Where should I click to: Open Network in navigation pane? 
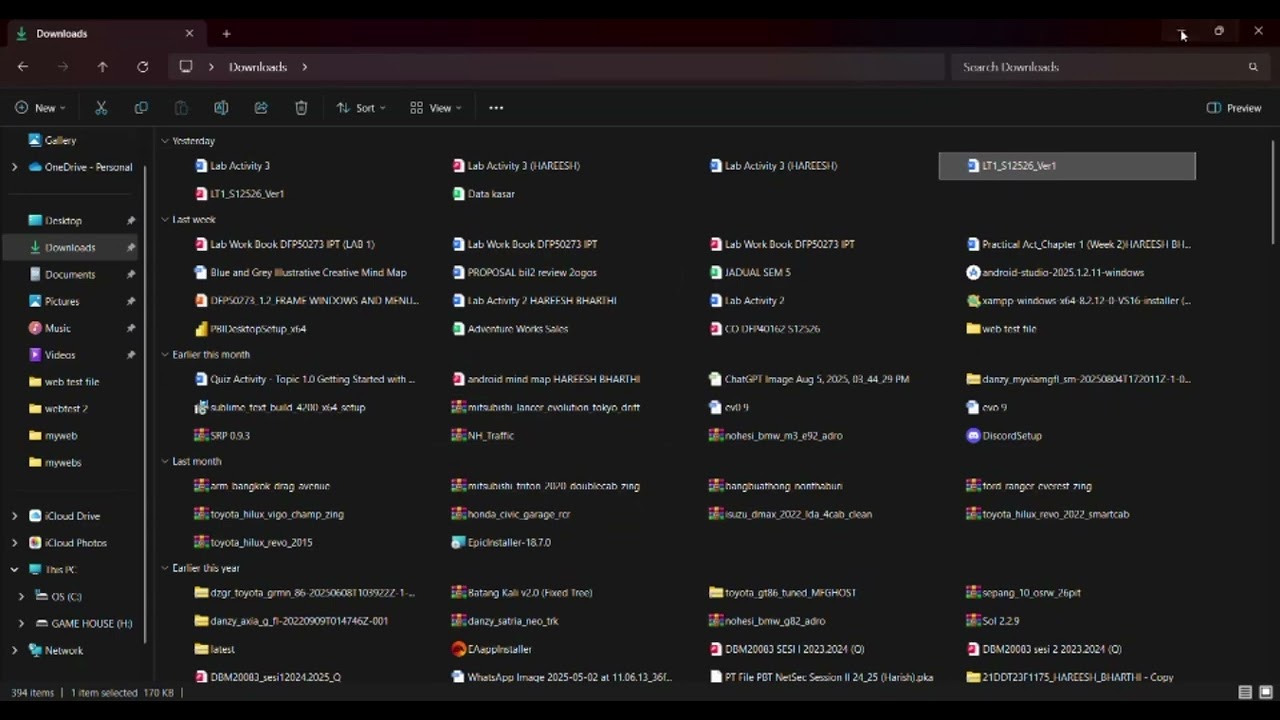point(56,650)
